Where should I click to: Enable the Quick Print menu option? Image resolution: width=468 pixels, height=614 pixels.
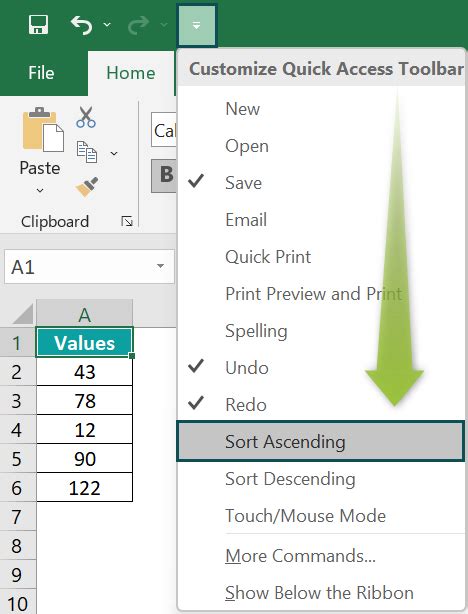point(321,257)
